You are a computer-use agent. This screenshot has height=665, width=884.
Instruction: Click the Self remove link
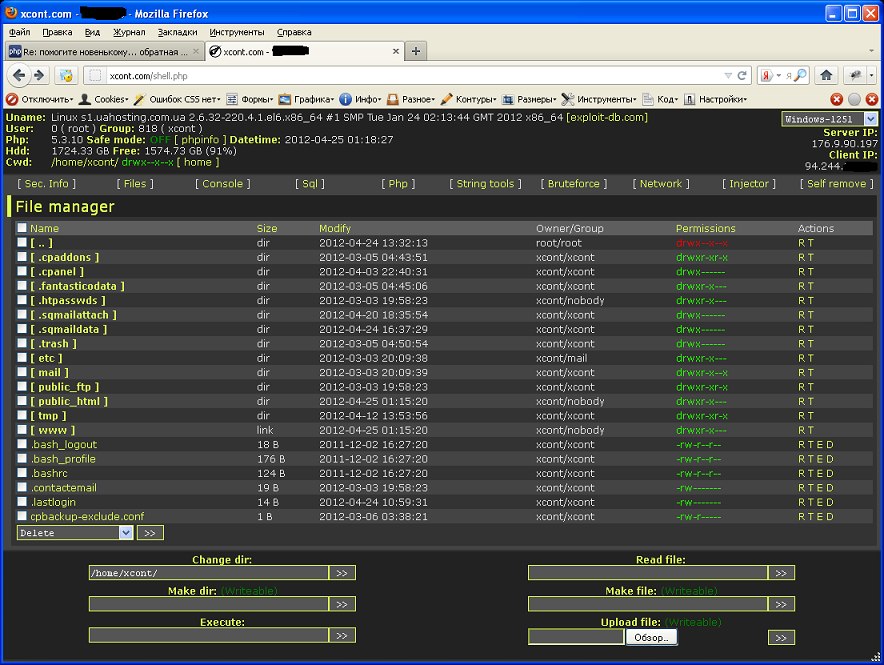[837, 184]
